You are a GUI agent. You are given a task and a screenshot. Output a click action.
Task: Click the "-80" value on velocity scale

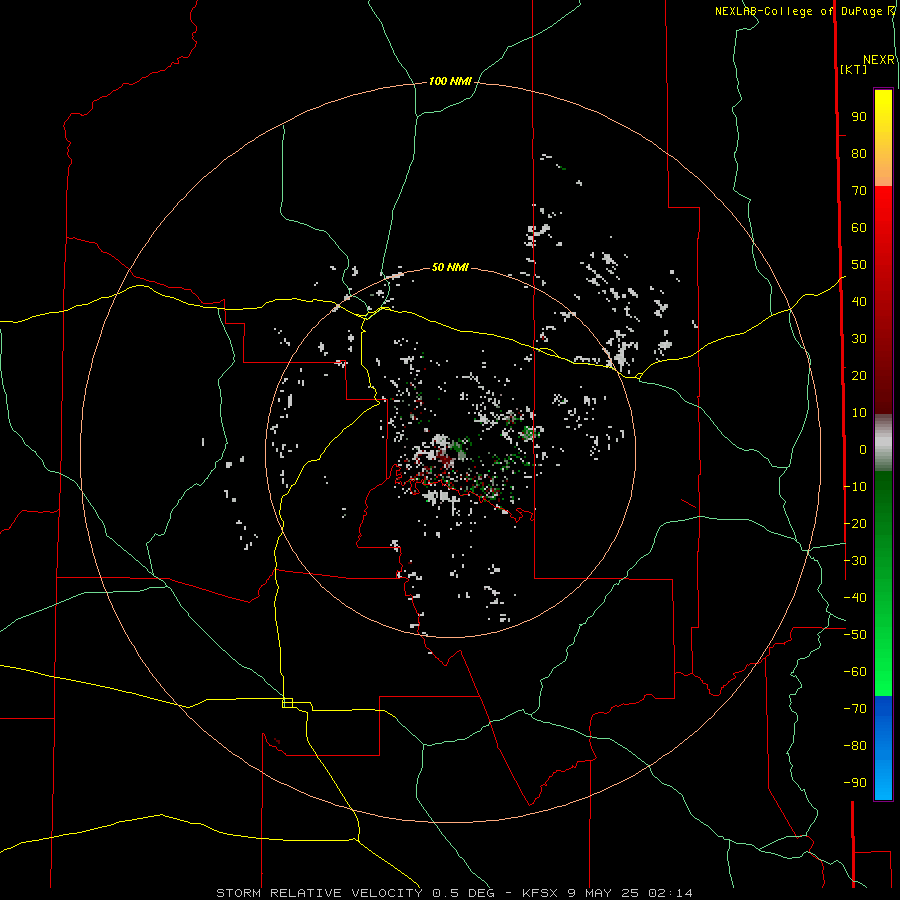[855, 746]
